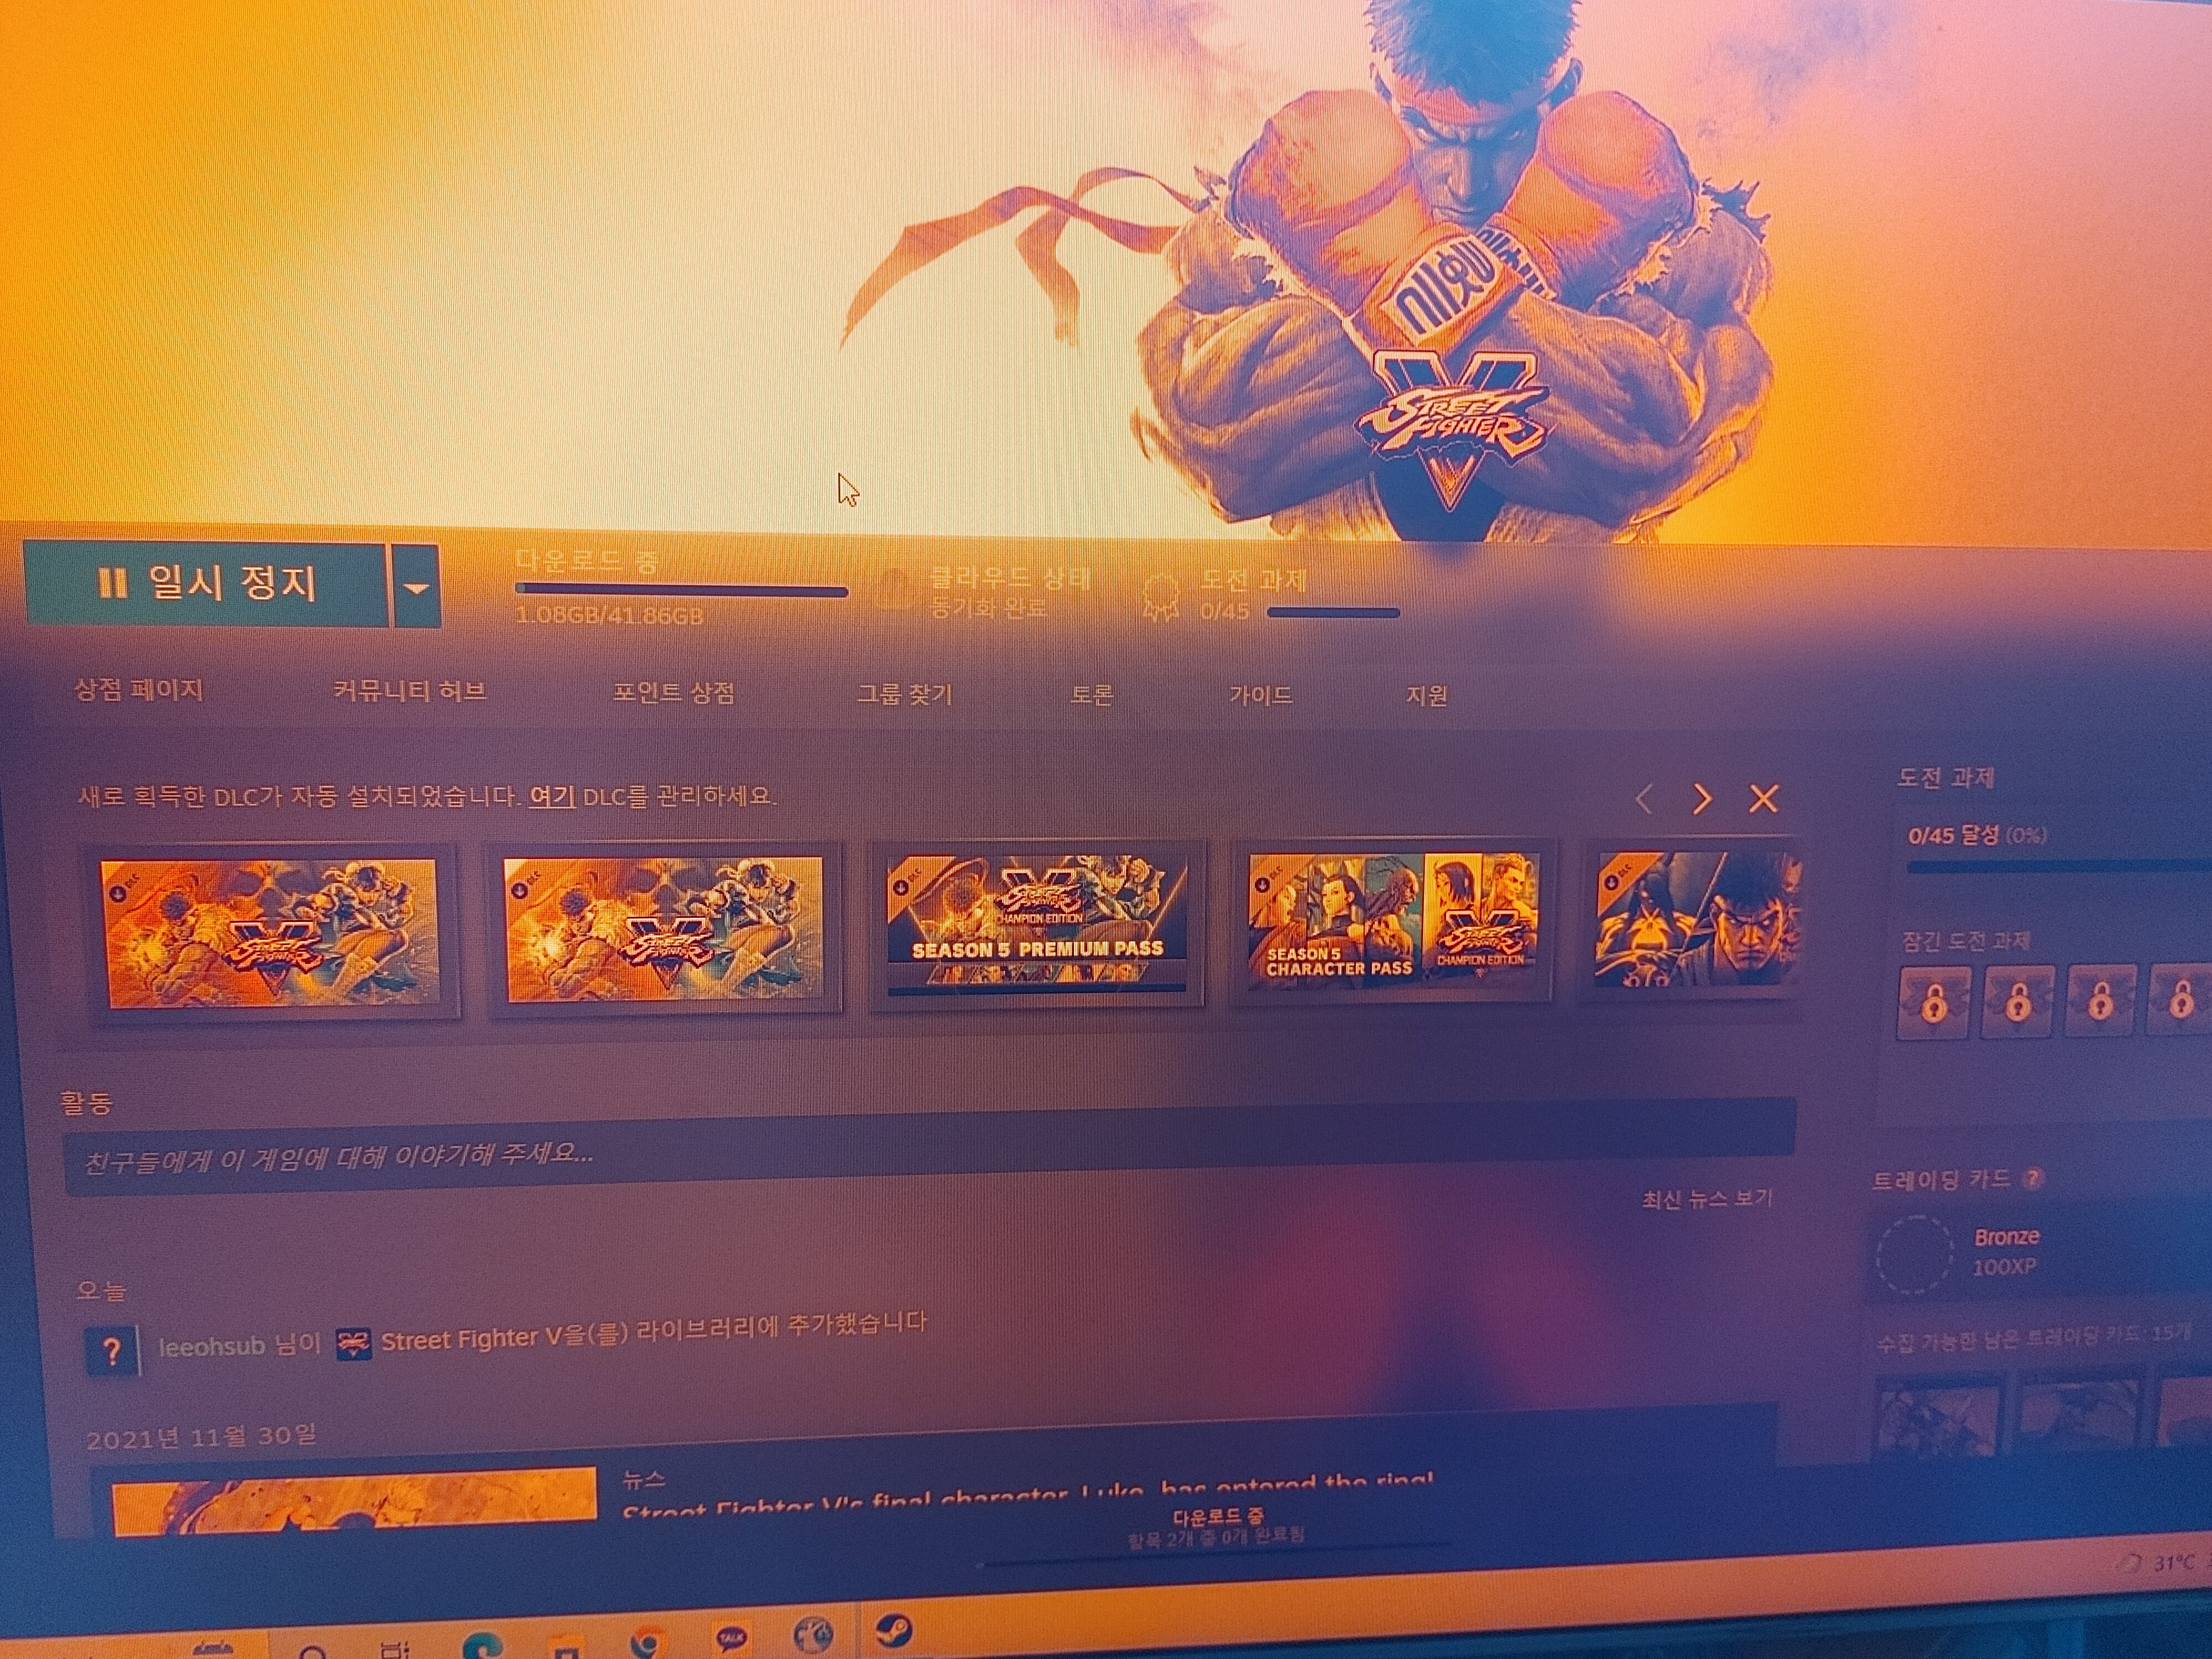Screen dimensions: 2212x1659
Task: Click the achievements ribbon icon in status bar
Action: [x=1161, y=598]
